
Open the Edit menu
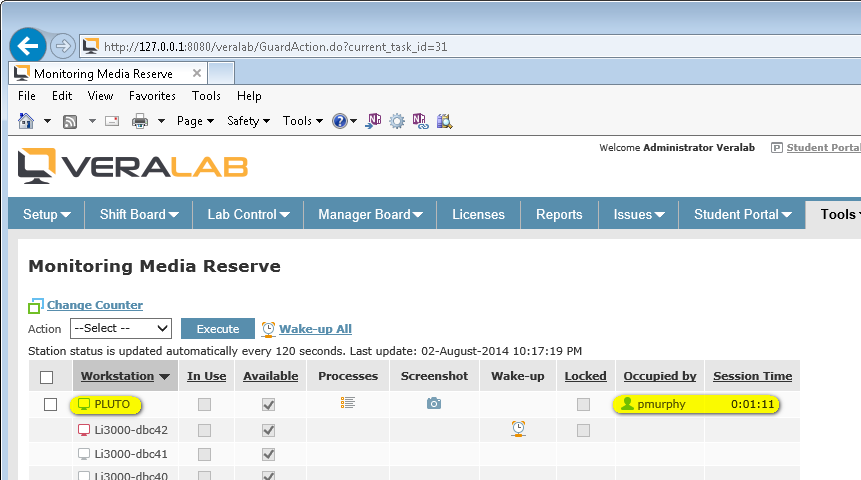[x=62, y=96]
